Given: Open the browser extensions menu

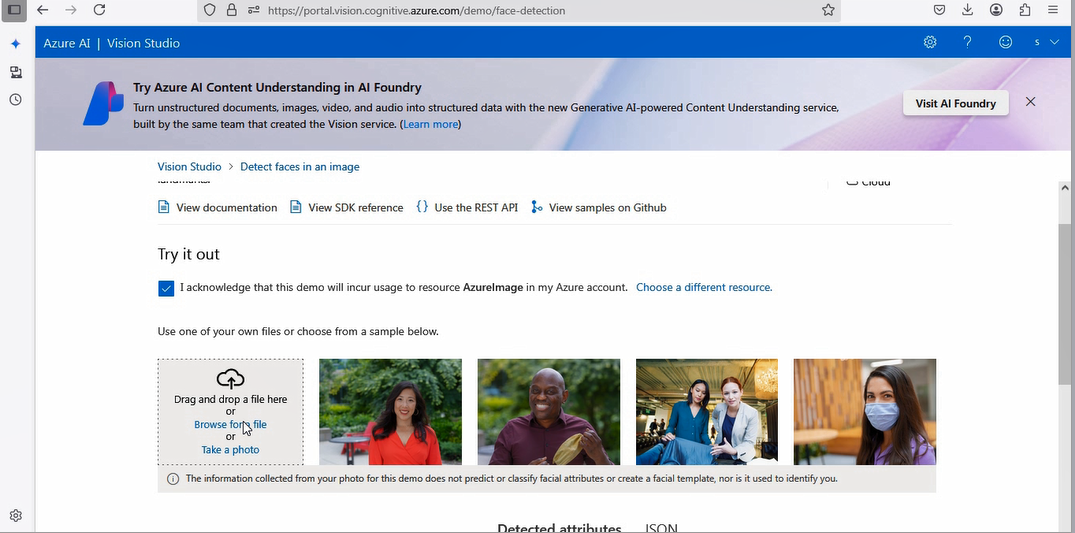Looking at the screenshot, I should [1025, 10].
